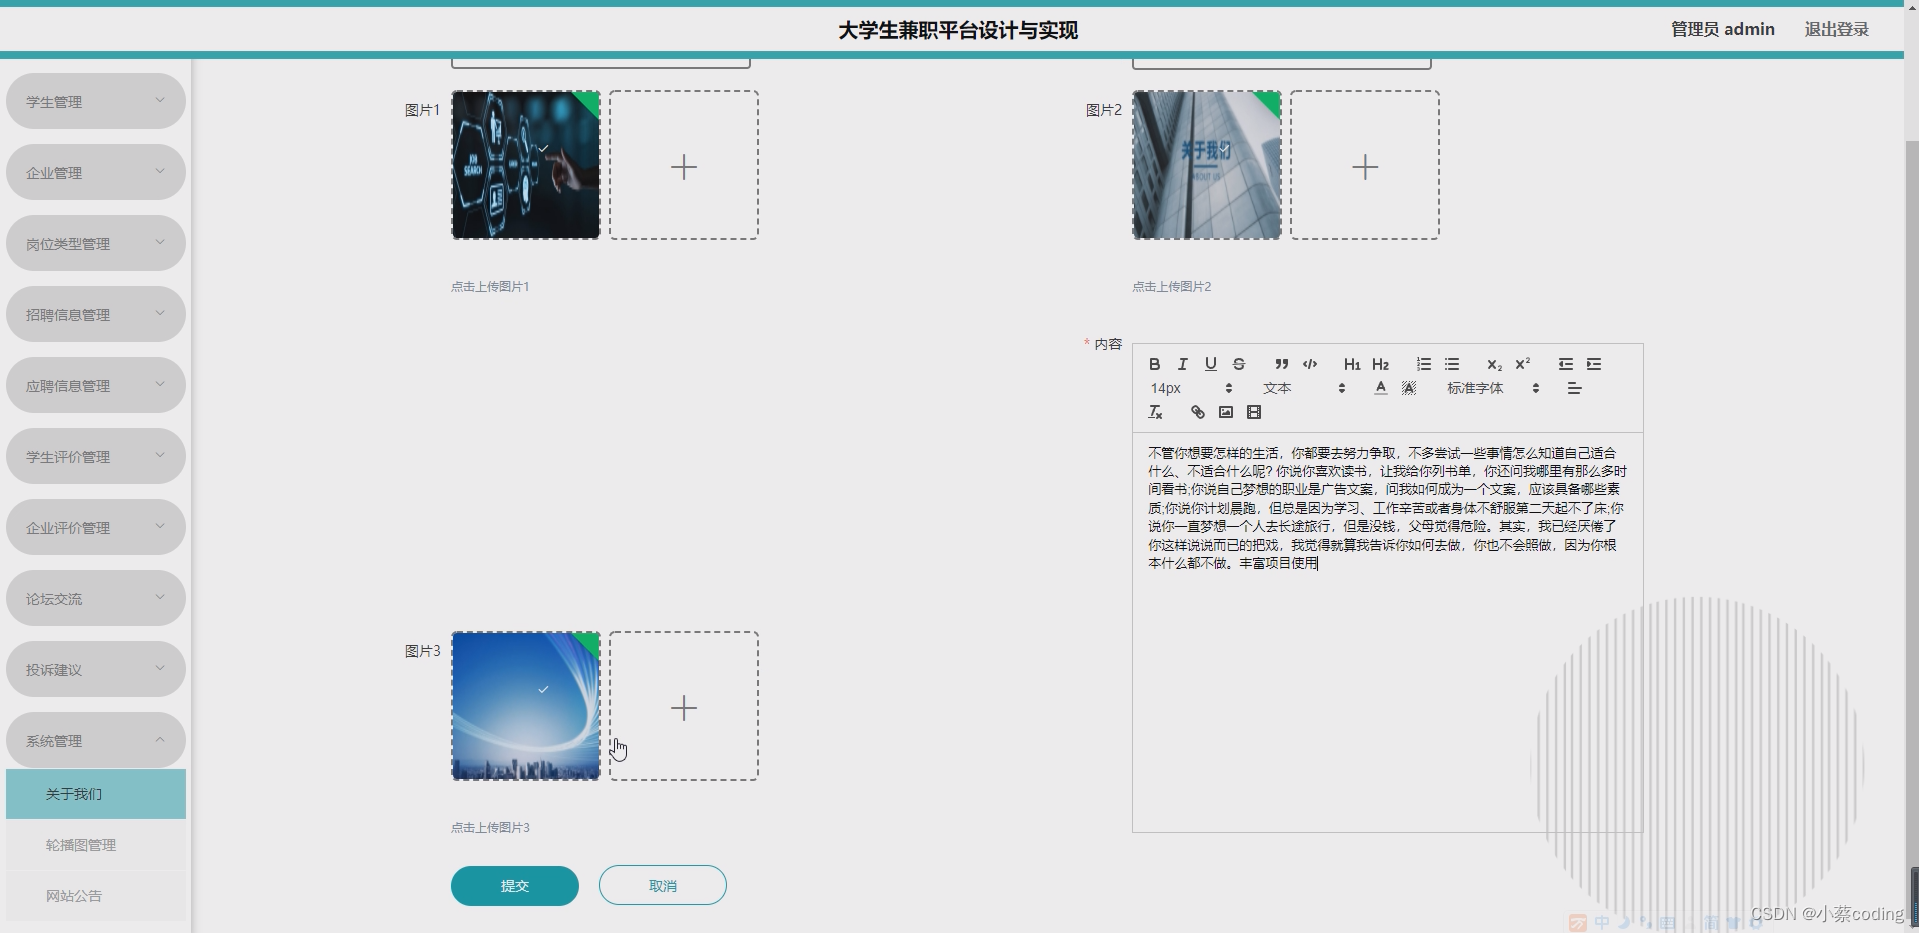1919x933 pixels.
Task: Expand the 论坛交流 menu
Action: [x=96, y=598]
